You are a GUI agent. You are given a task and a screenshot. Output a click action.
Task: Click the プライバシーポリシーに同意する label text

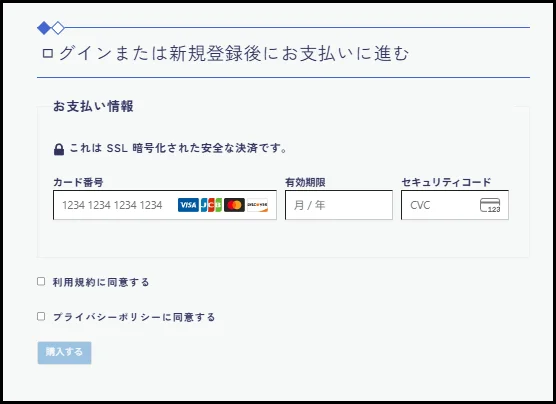pyautogui.click(x=134, y=317)
